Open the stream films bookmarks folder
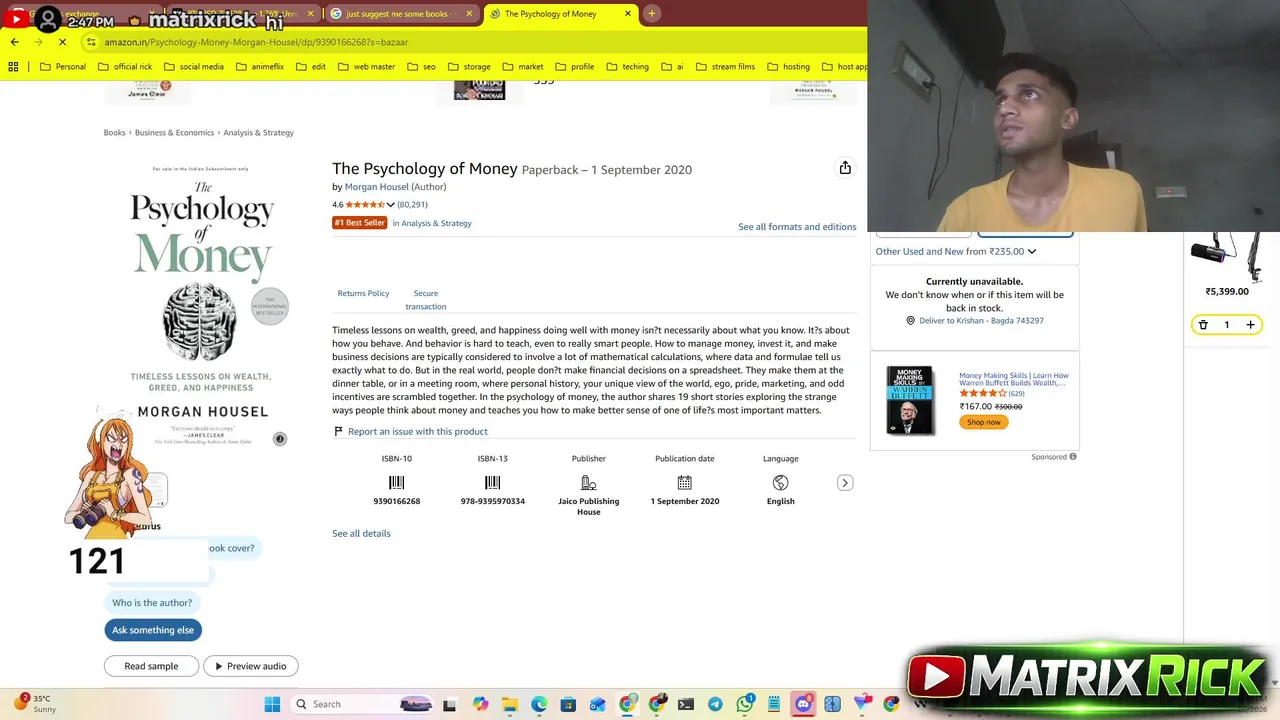 (724, 67)
